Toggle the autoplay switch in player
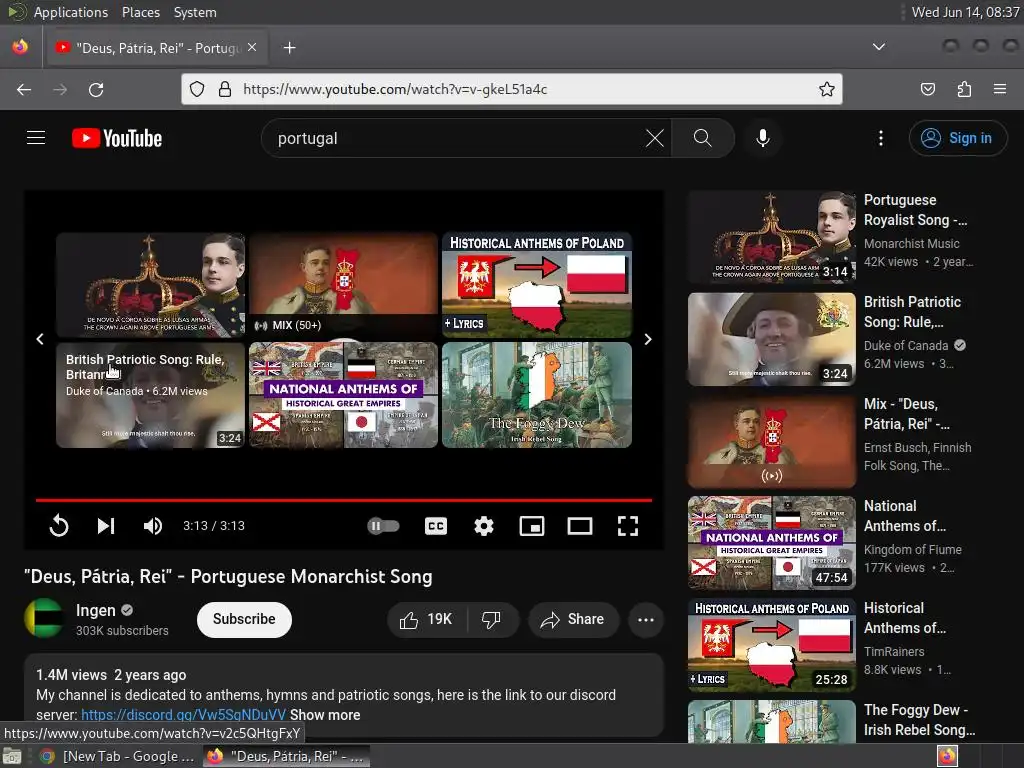The image size is (1024, 768). (x=383, y=526)
